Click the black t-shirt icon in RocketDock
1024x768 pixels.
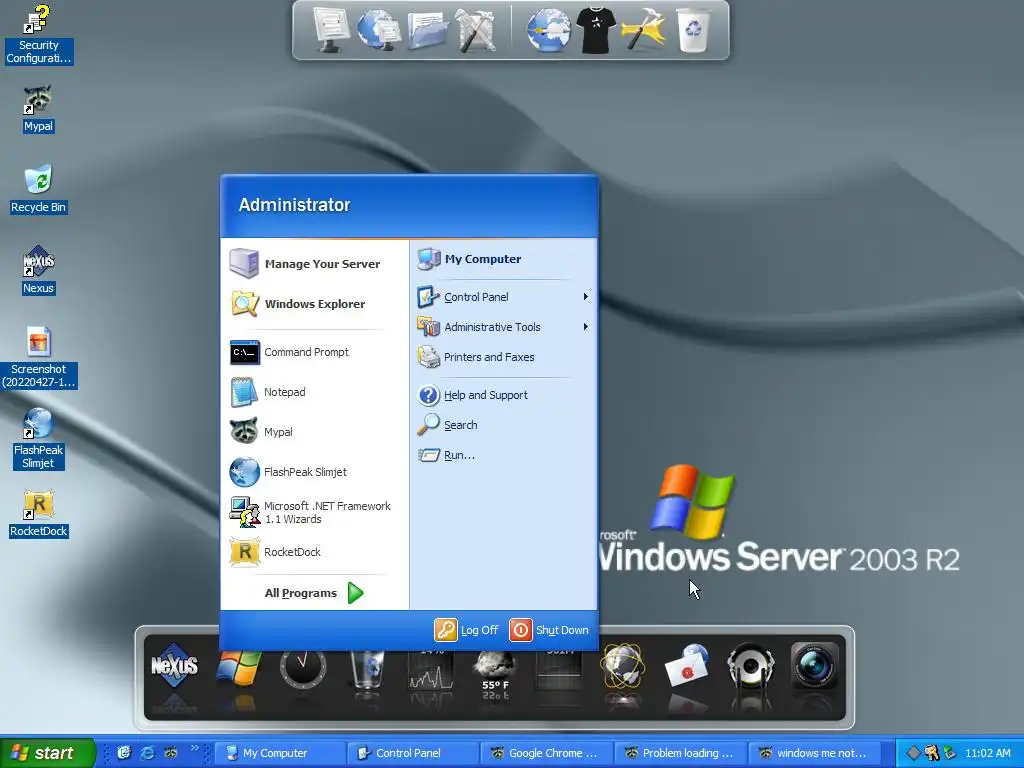click(596, 30)
